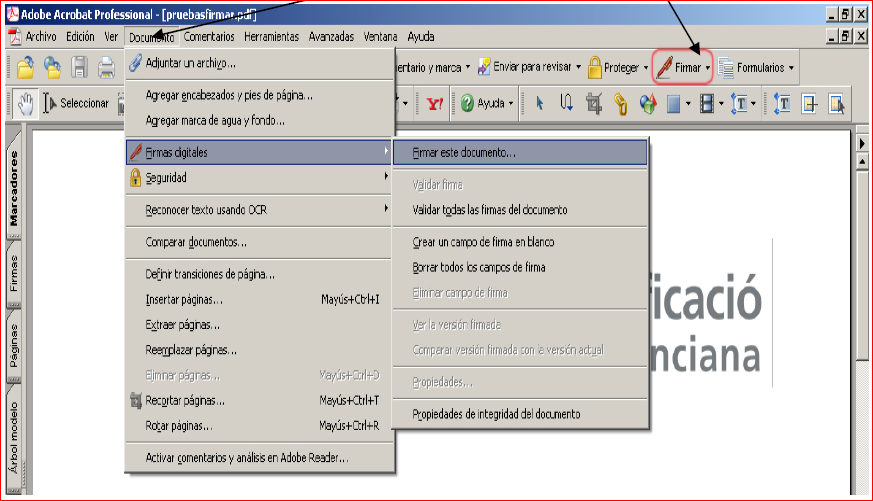Select the blue Button form tool
Image resolution: width=873 pixels, height=501 pixels.
pyautogui.click(x=674, y=104)
